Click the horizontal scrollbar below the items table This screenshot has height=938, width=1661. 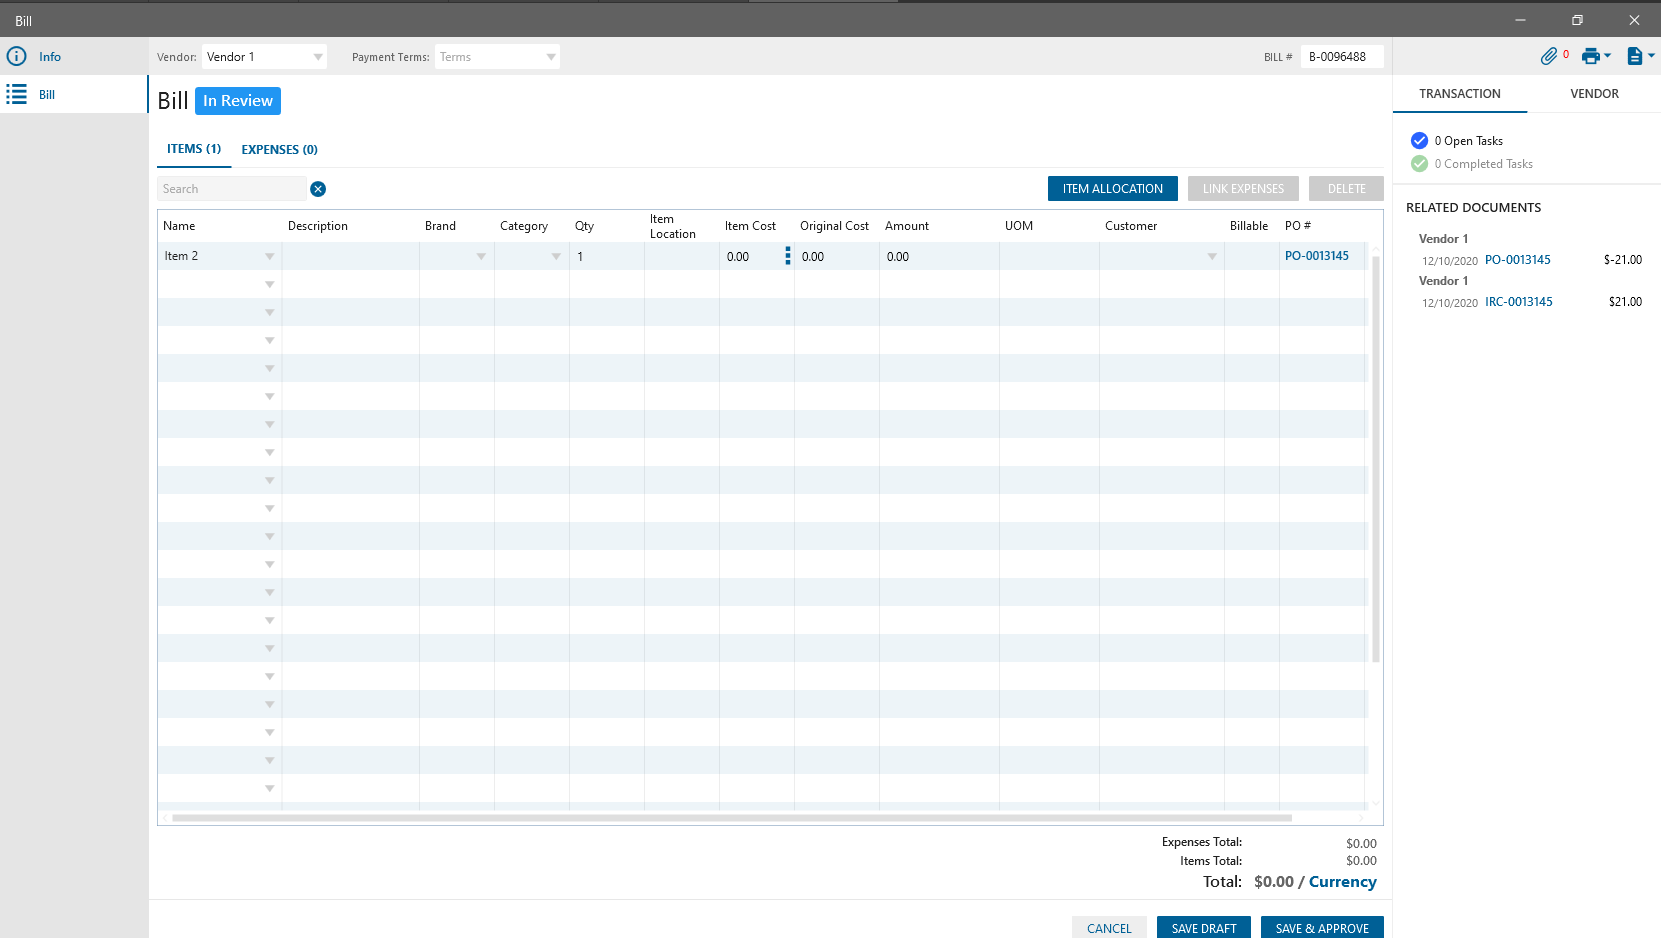click(x=732, y=818)
